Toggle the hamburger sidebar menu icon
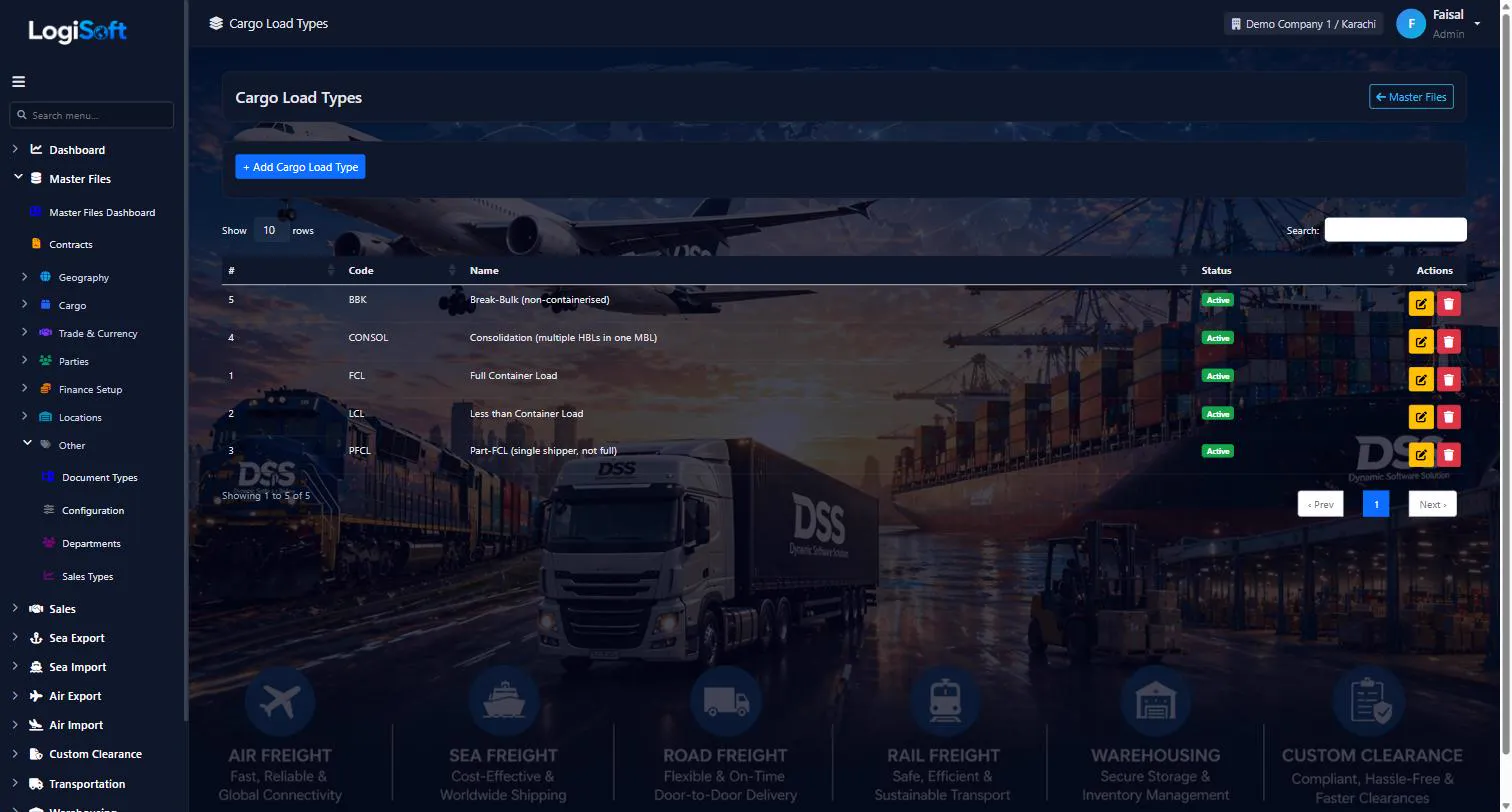1512x812 pixels. pyautogui.click(x=18, y=82)
